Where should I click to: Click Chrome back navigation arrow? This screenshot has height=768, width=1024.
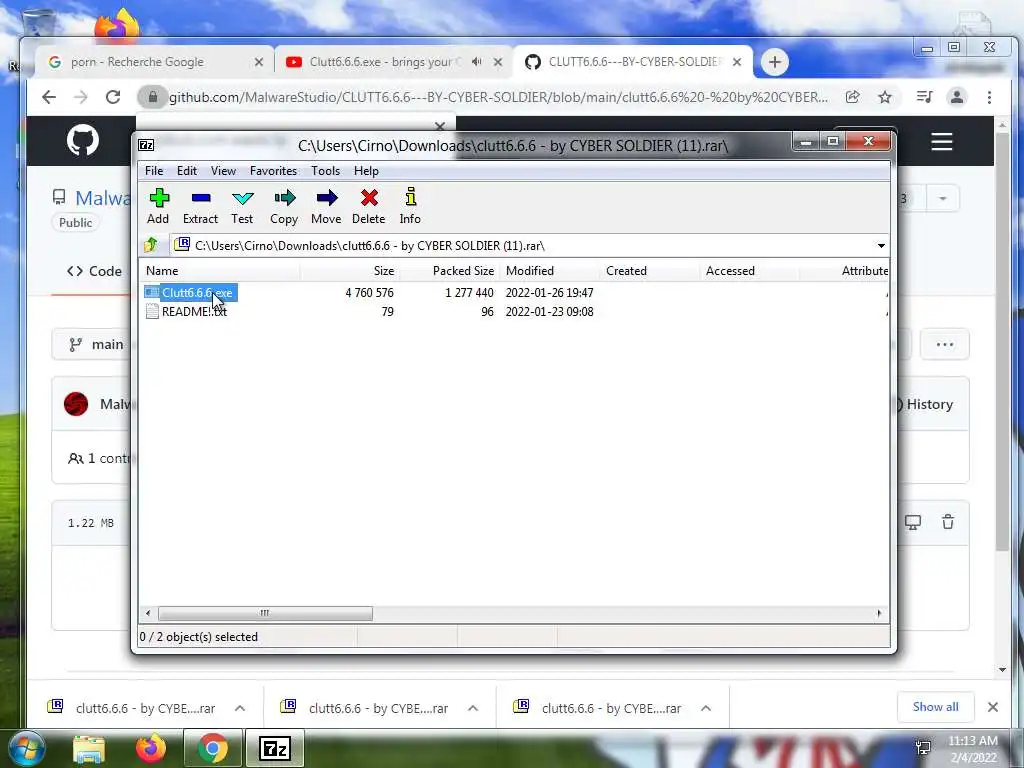click(49, 97)
